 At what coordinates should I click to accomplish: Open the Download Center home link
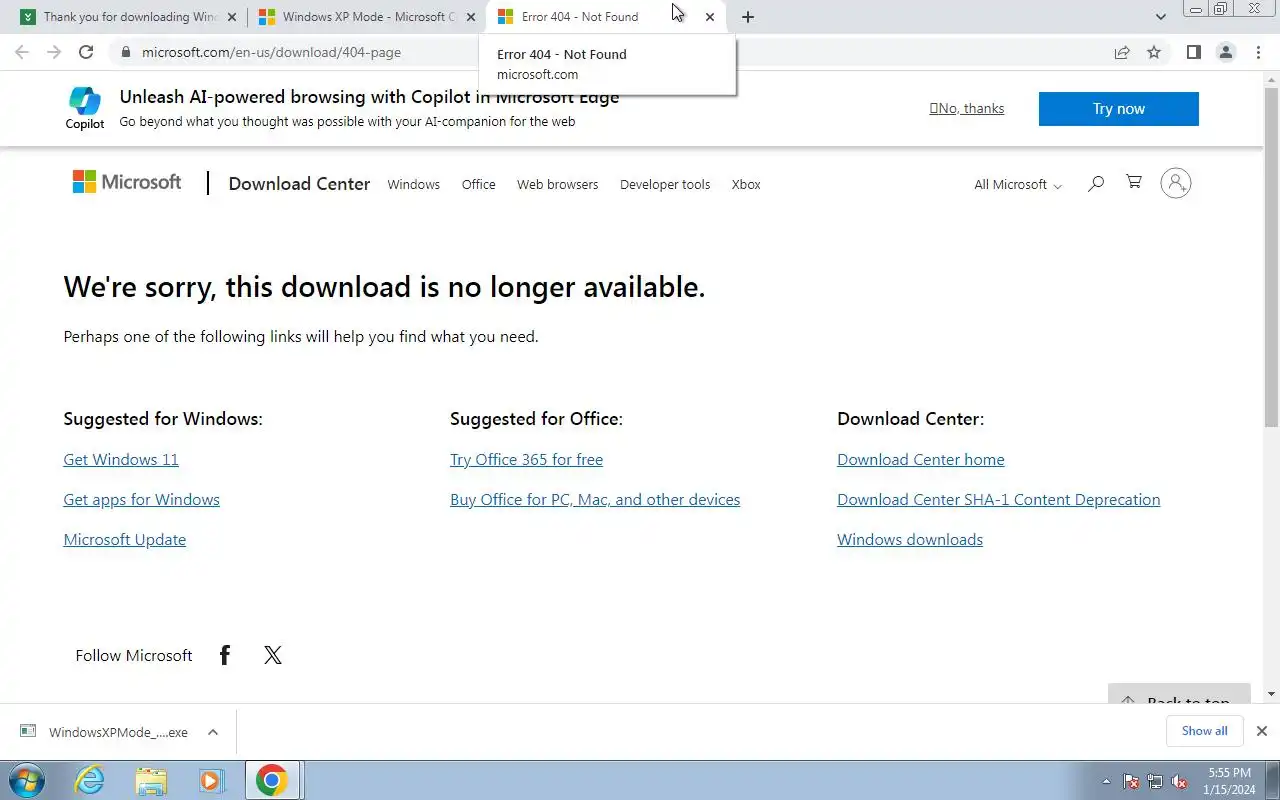click(921, 460)
